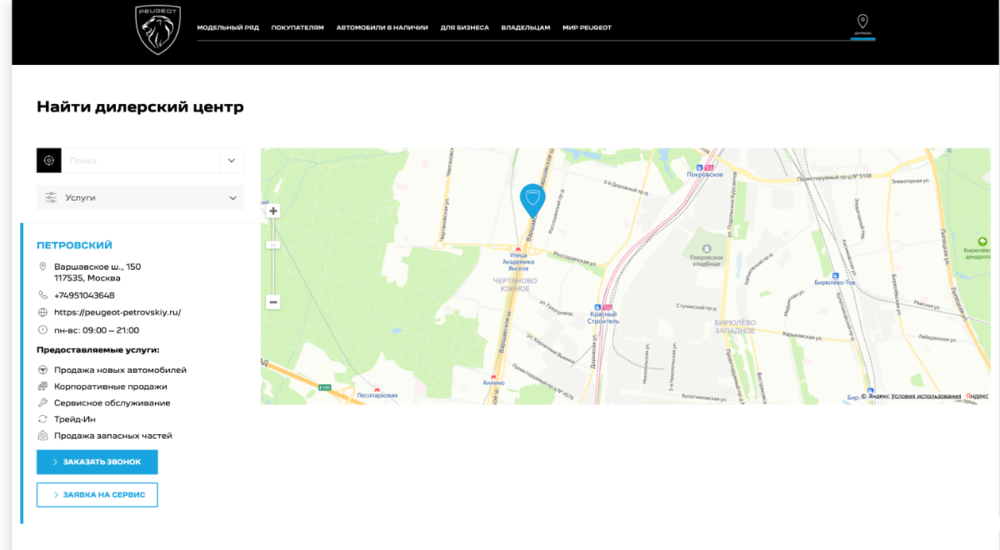The width and height of the screenshot is (1000, 550).
Task: Open Модельный ряд menu
Action: [228, 27]
